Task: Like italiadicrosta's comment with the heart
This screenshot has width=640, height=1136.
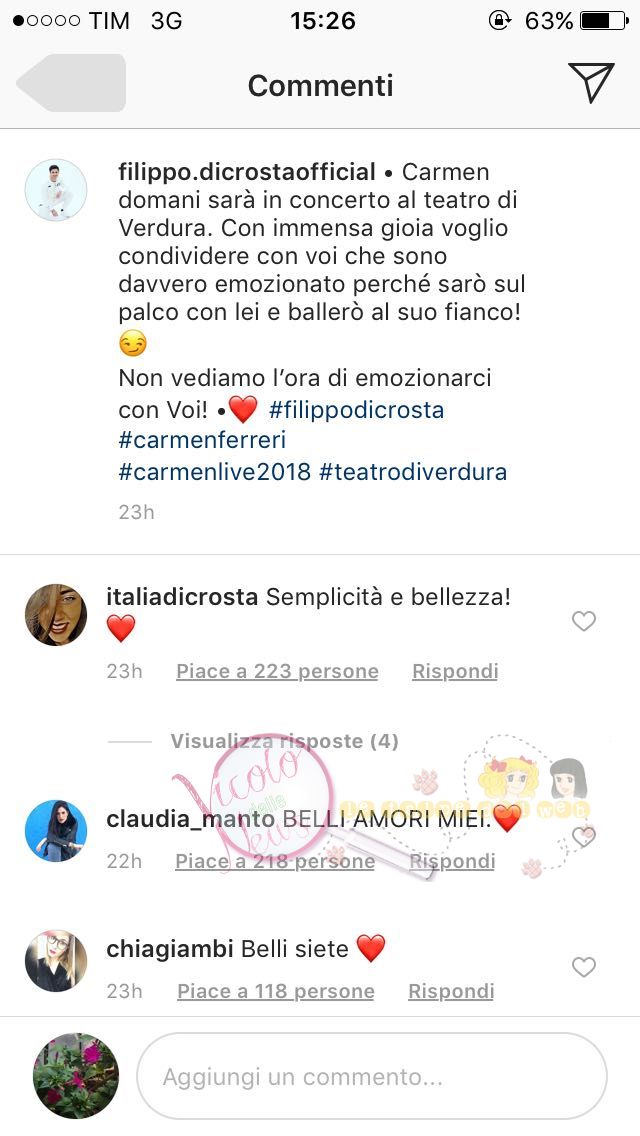Action: 583,621
